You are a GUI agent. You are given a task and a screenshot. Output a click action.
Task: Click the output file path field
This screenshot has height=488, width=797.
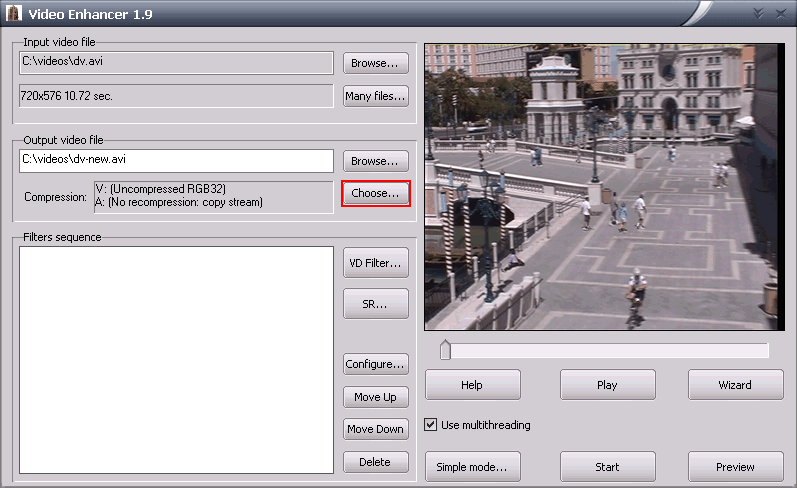[x=176, y=161]
